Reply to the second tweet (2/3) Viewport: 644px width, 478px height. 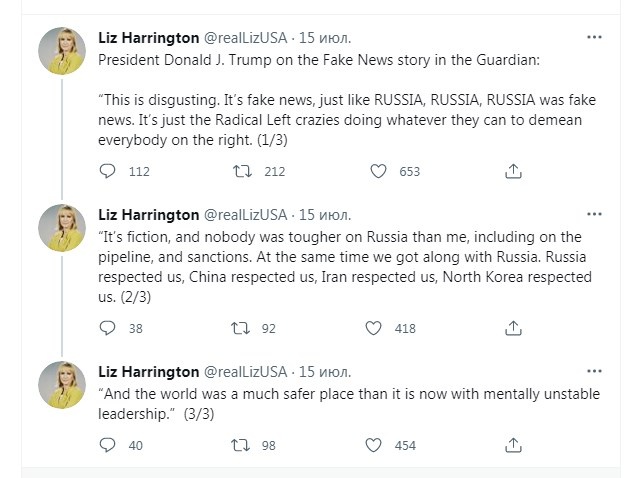pyautogui.click(x=108, y=327)
